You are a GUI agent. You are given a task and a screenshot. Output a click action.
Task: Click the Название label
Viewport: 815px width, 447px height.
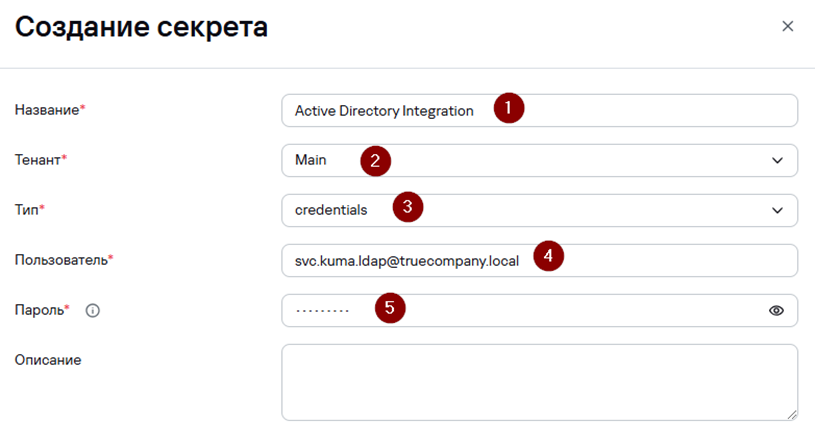click(47, 110)
